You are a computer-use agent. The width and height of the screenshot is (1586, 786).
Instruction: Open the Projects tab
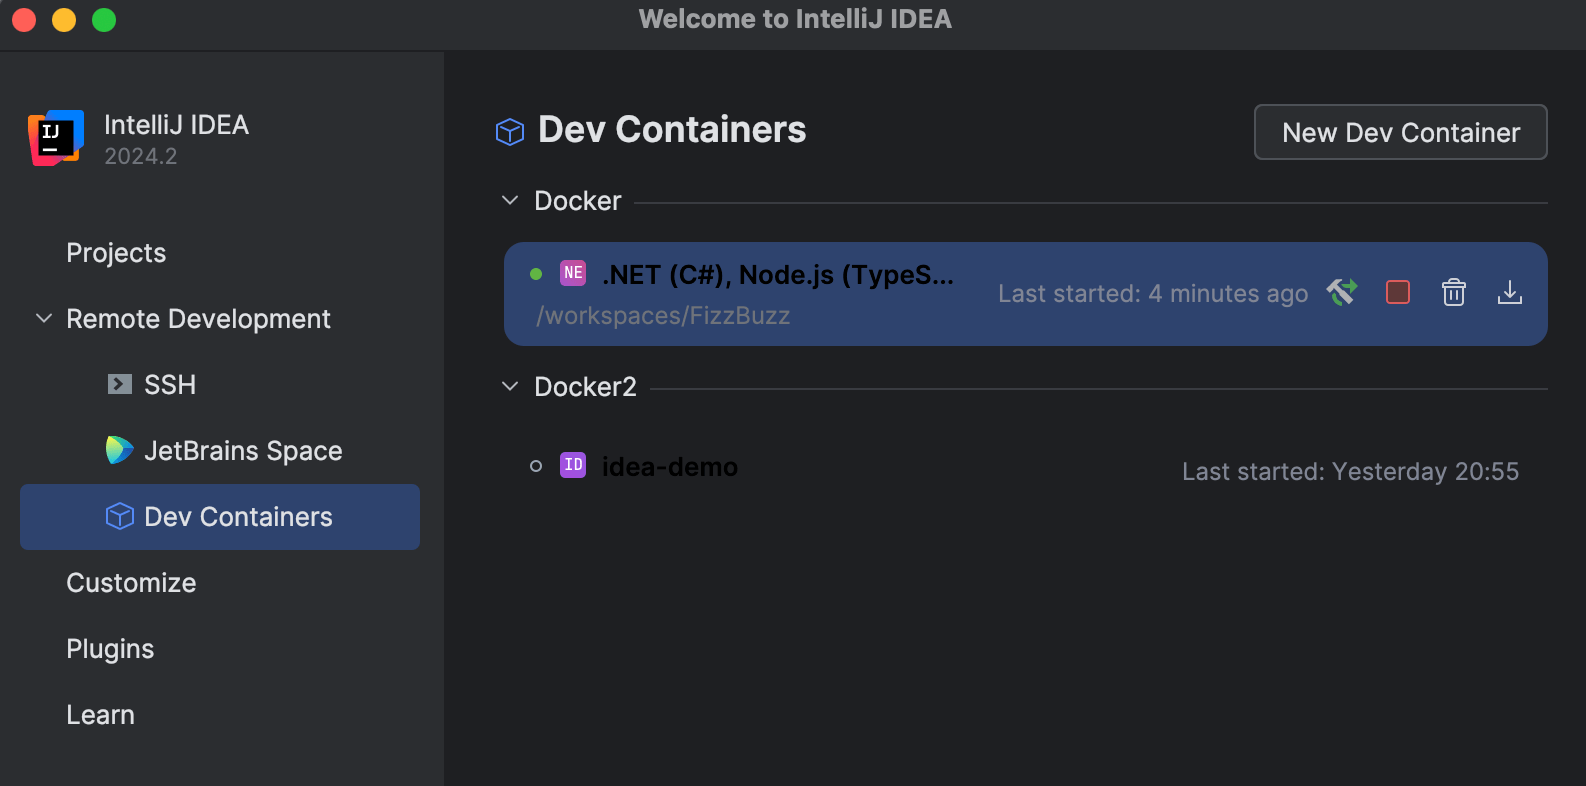[116, 253]
